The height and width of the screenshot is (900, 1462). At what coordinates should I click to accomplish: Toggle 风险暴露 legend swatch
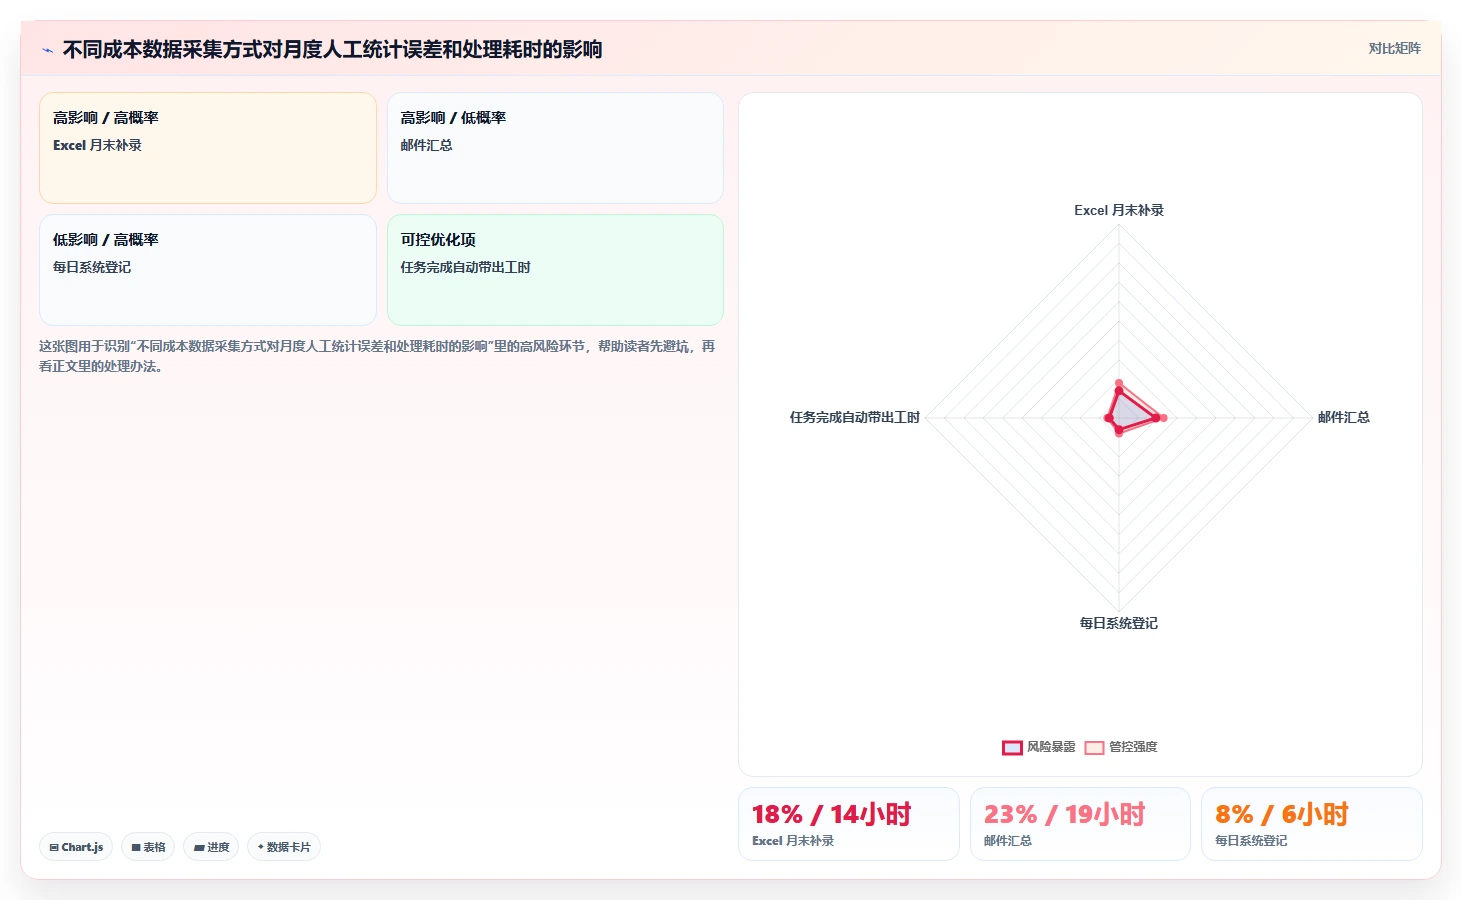click(x=1012, y=747)
